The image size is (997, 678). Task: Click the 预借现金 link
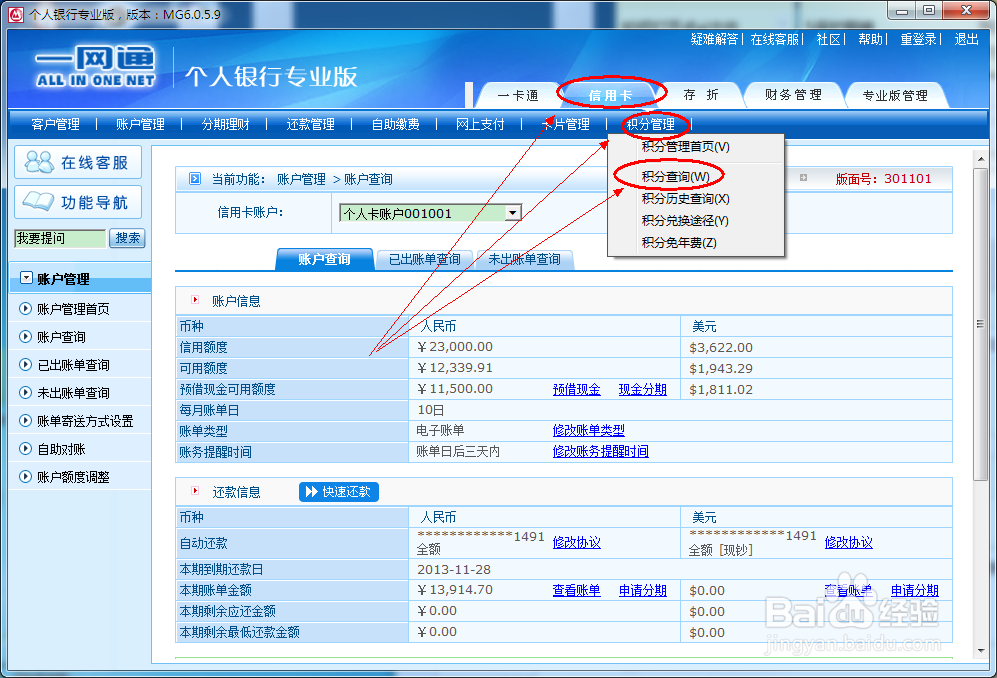(578, 389)
